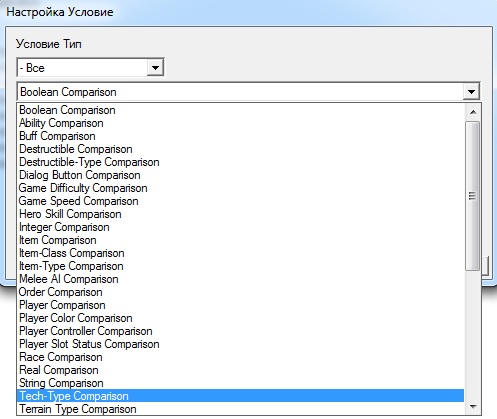
Task: Choose Real Comparison entry
Action: tap(240, 370)
